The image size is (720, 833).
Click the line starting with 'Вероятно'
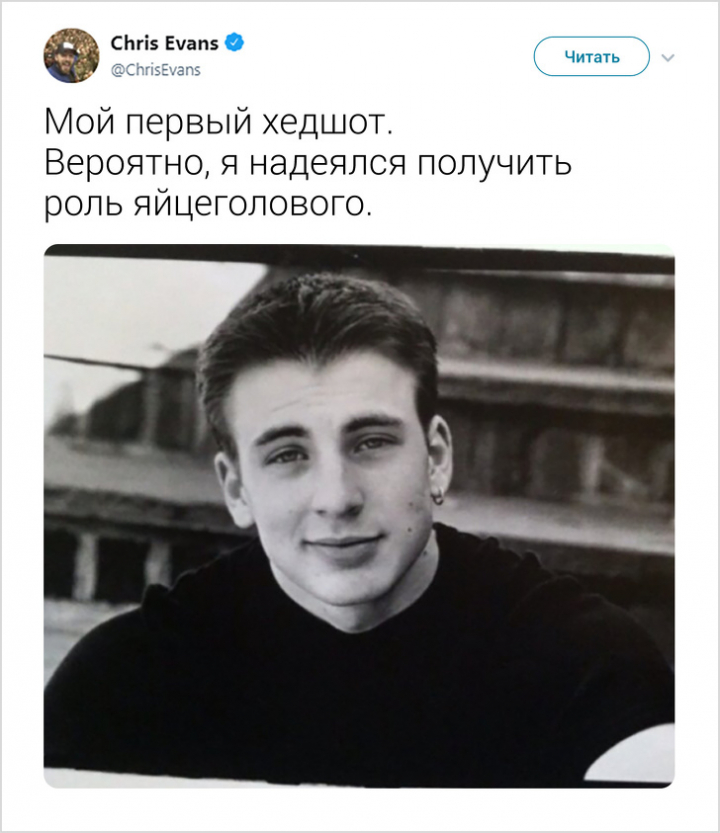point(308,163)
